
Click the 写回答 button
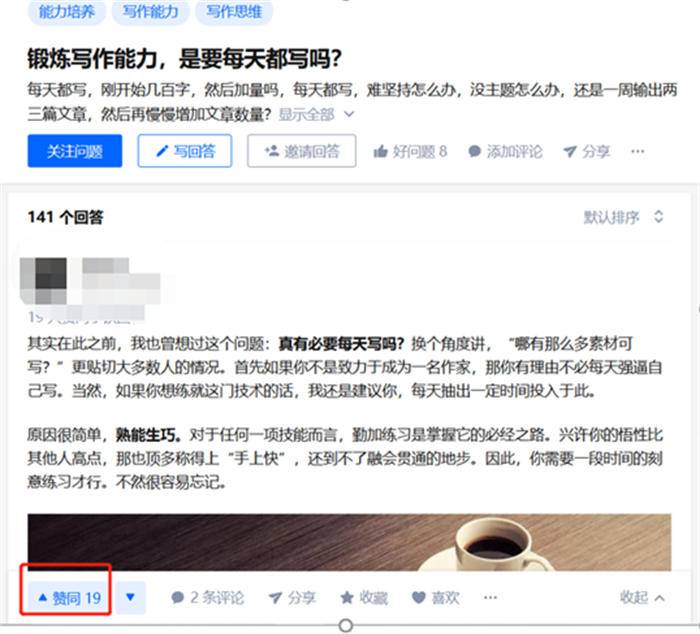(x=185, y=151)
